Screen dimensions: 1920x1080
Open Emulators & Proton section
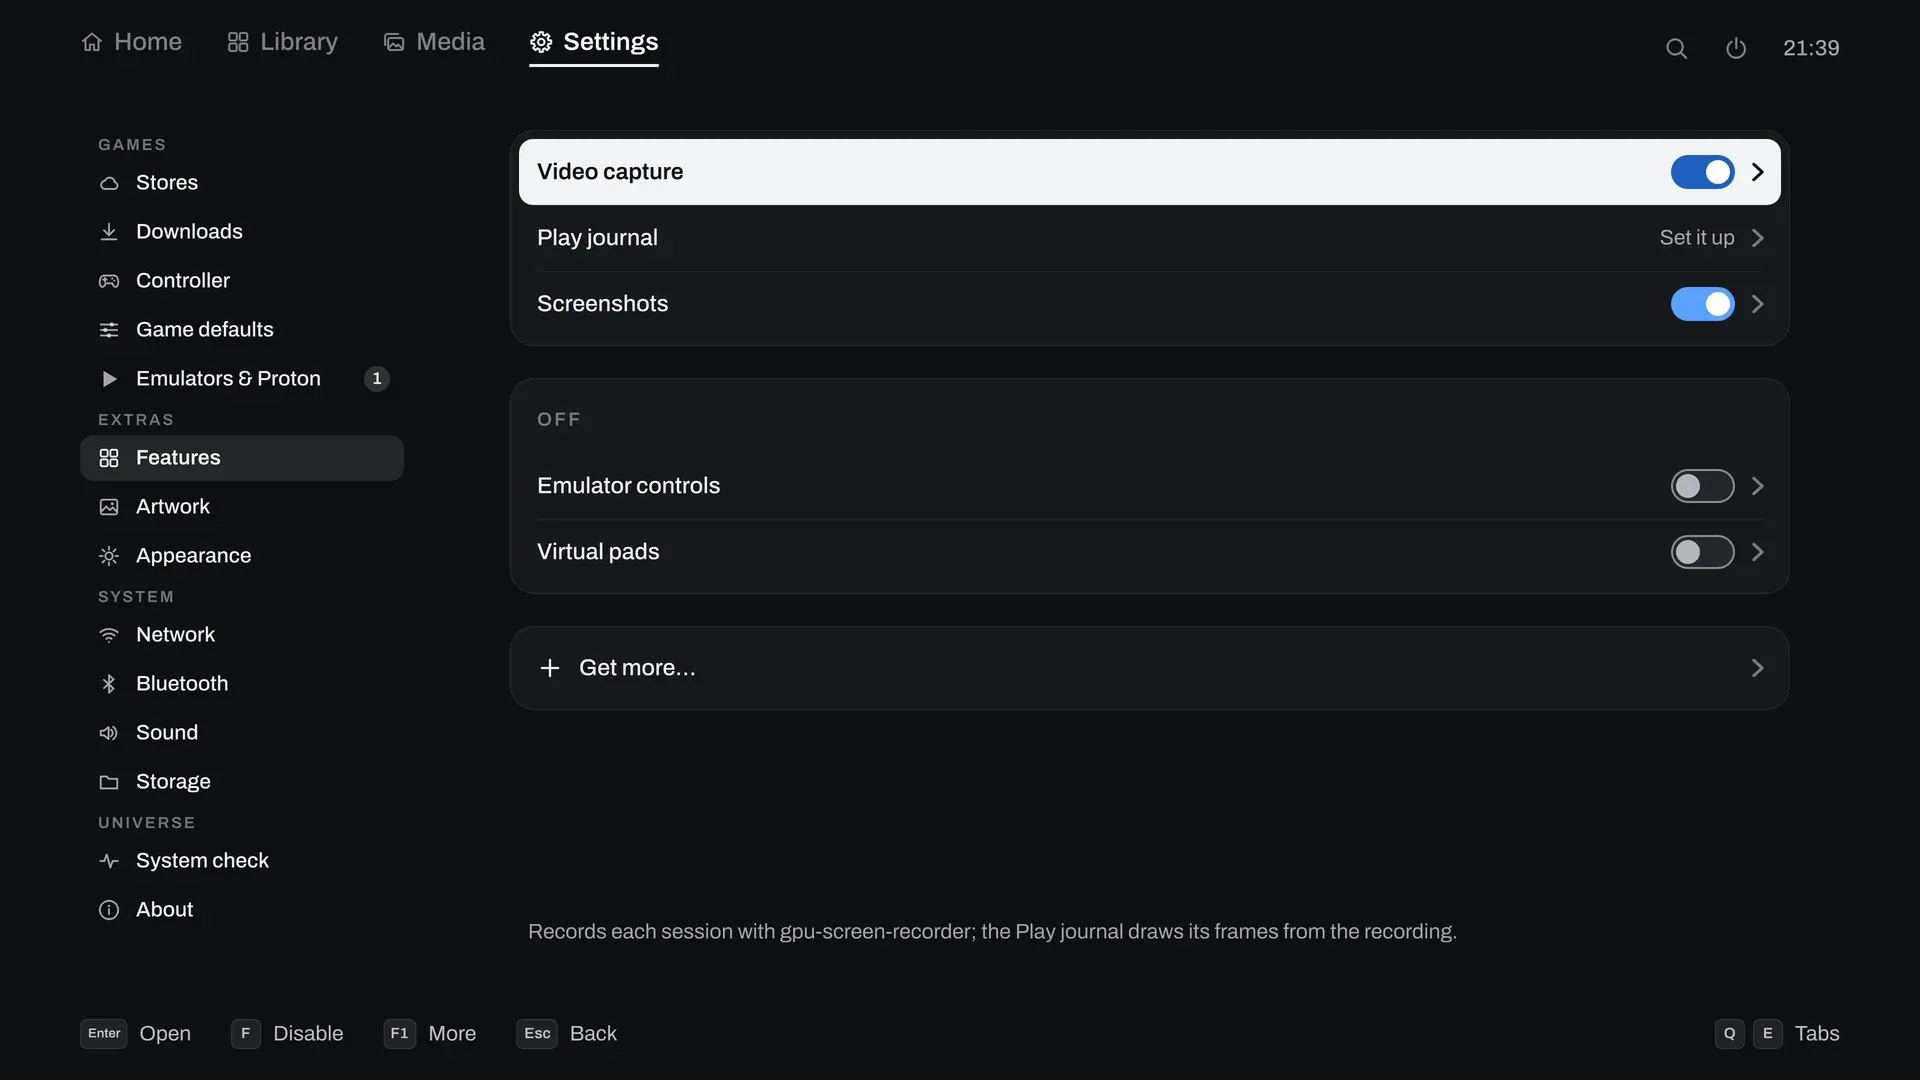click(x=242, y=379)
